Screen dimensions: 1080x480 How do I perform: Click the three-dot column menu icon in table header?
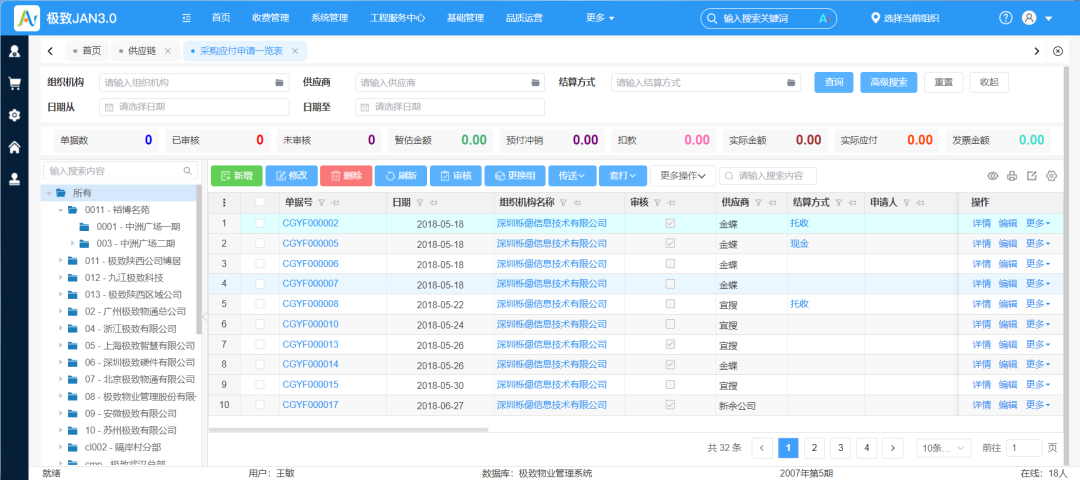(223, 202)
